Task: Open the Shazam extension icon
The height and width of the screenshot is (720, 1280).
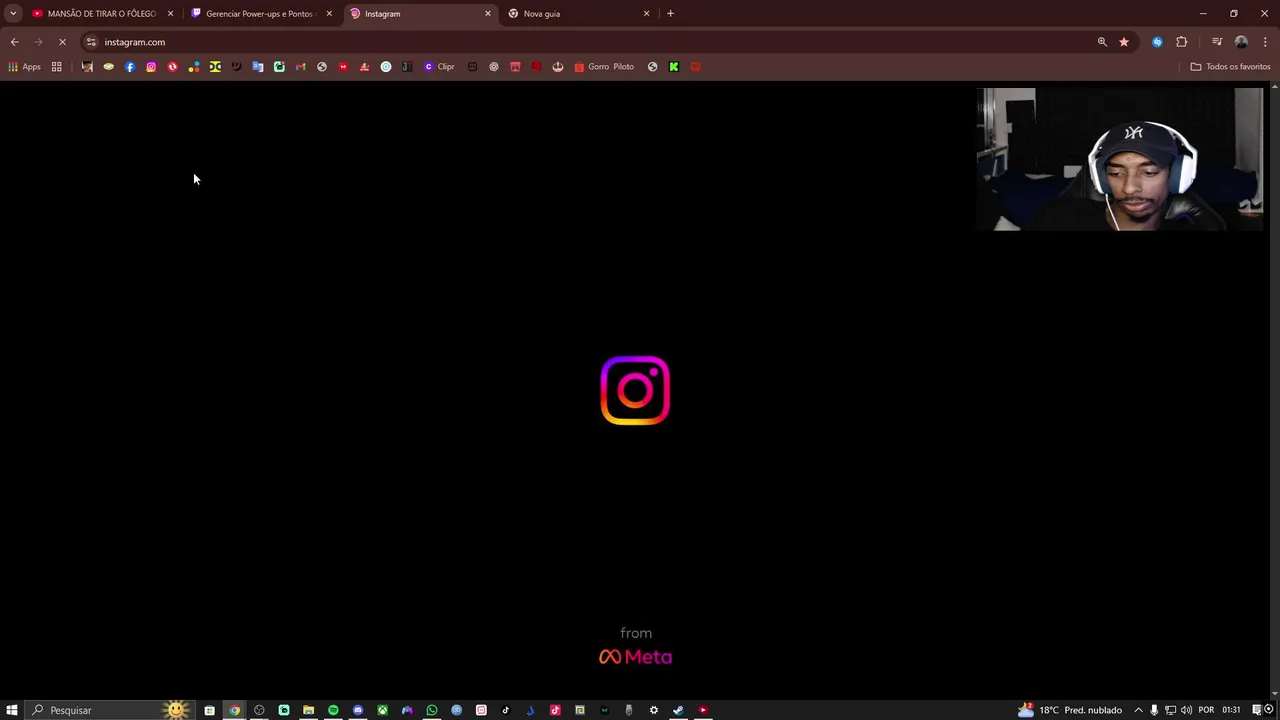Action: (1157, 42)
